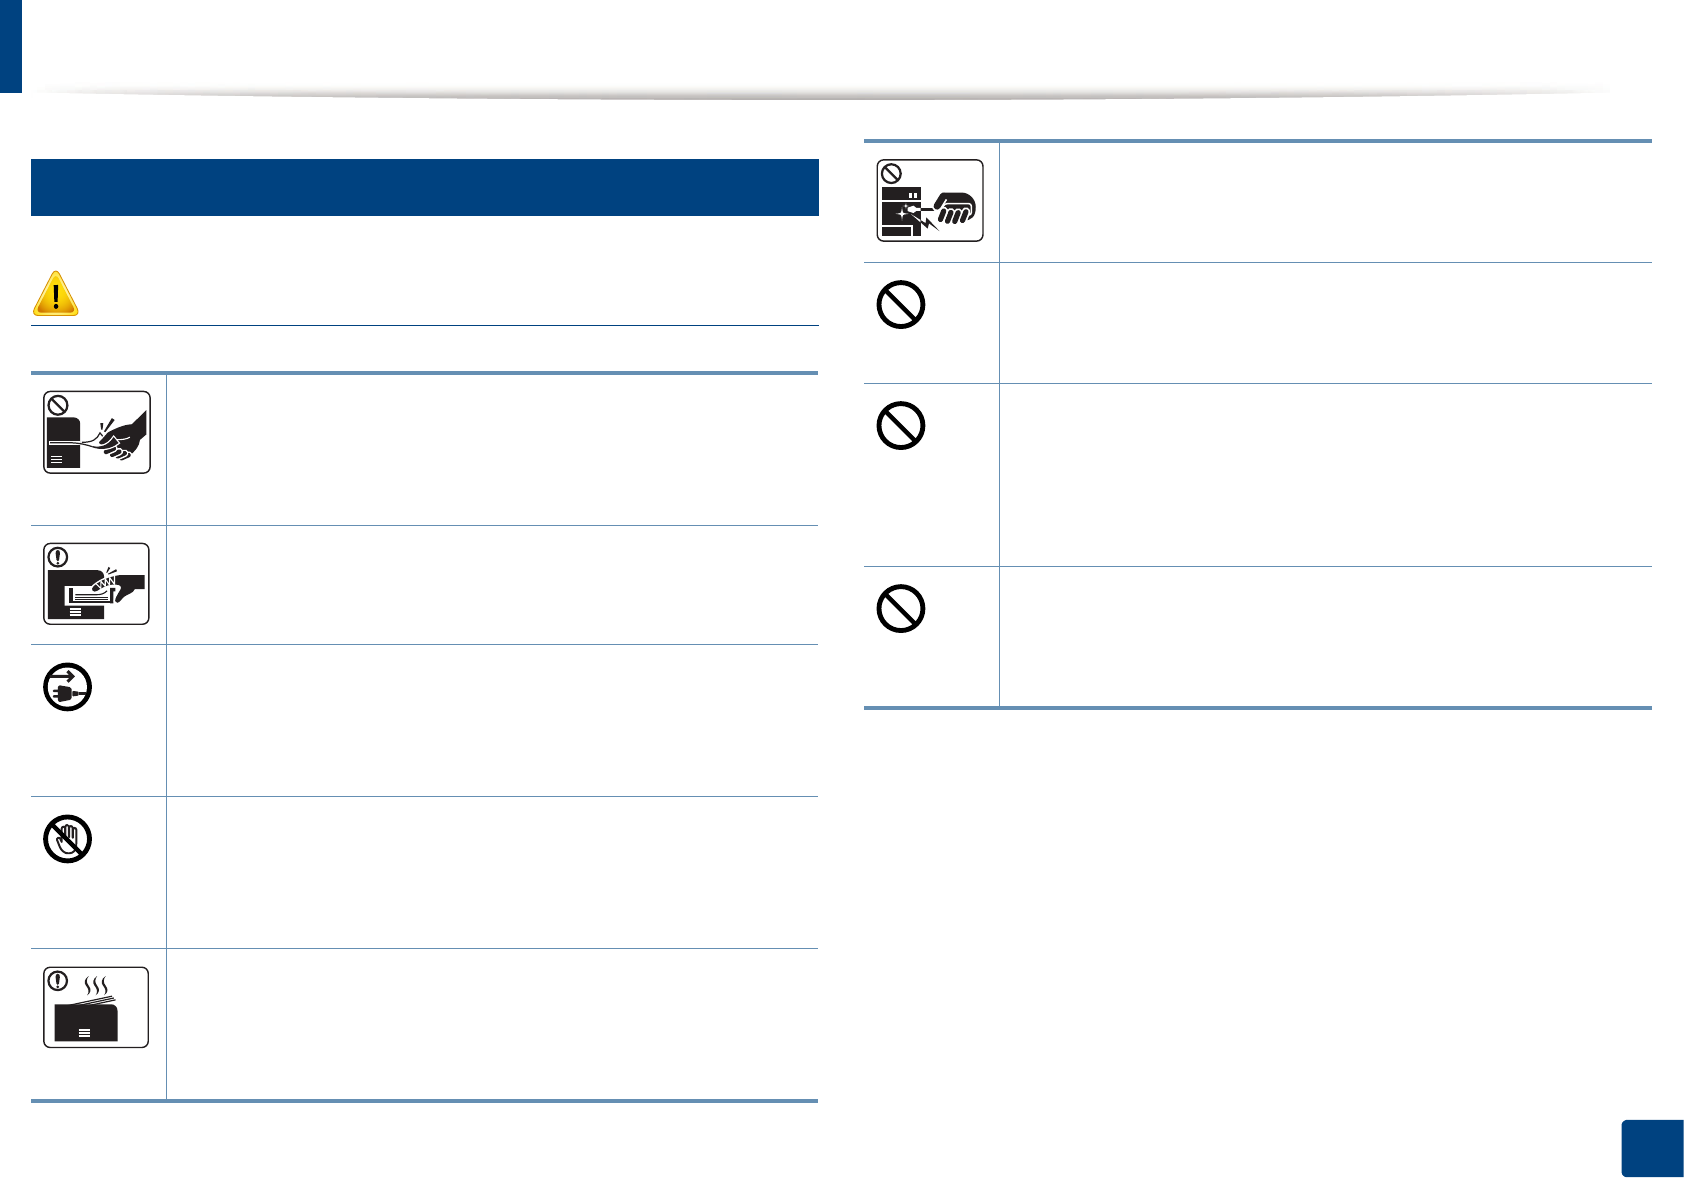1684x1190 pixels.
Task: Click the lowest plain prohibition circle icon
Action: click(900, 608)
